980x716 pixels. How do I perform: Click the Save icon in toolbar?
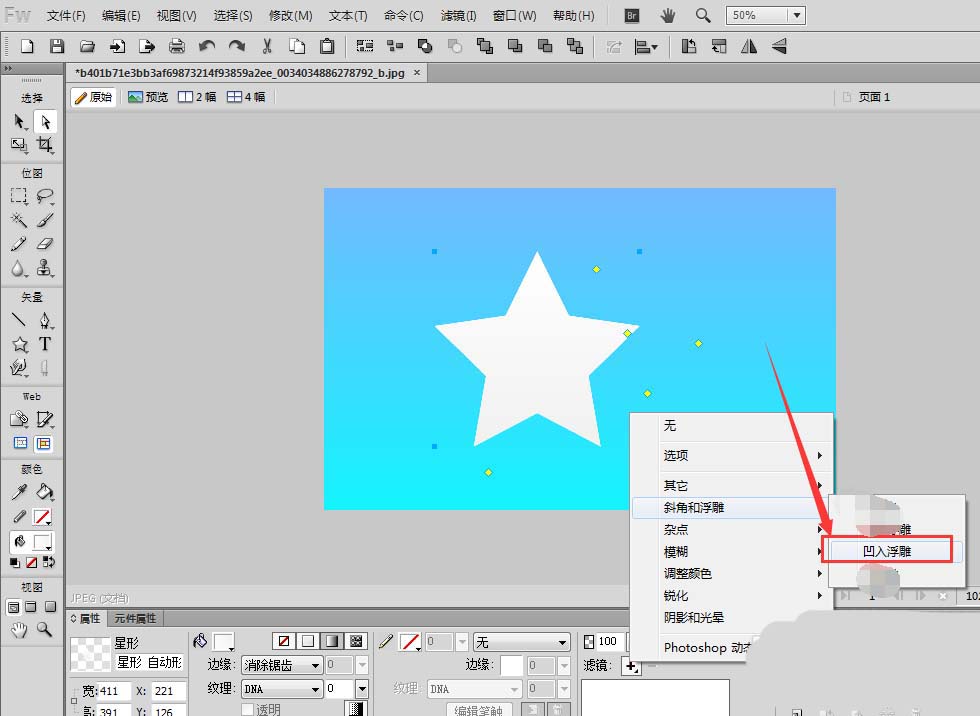[57, 46]
